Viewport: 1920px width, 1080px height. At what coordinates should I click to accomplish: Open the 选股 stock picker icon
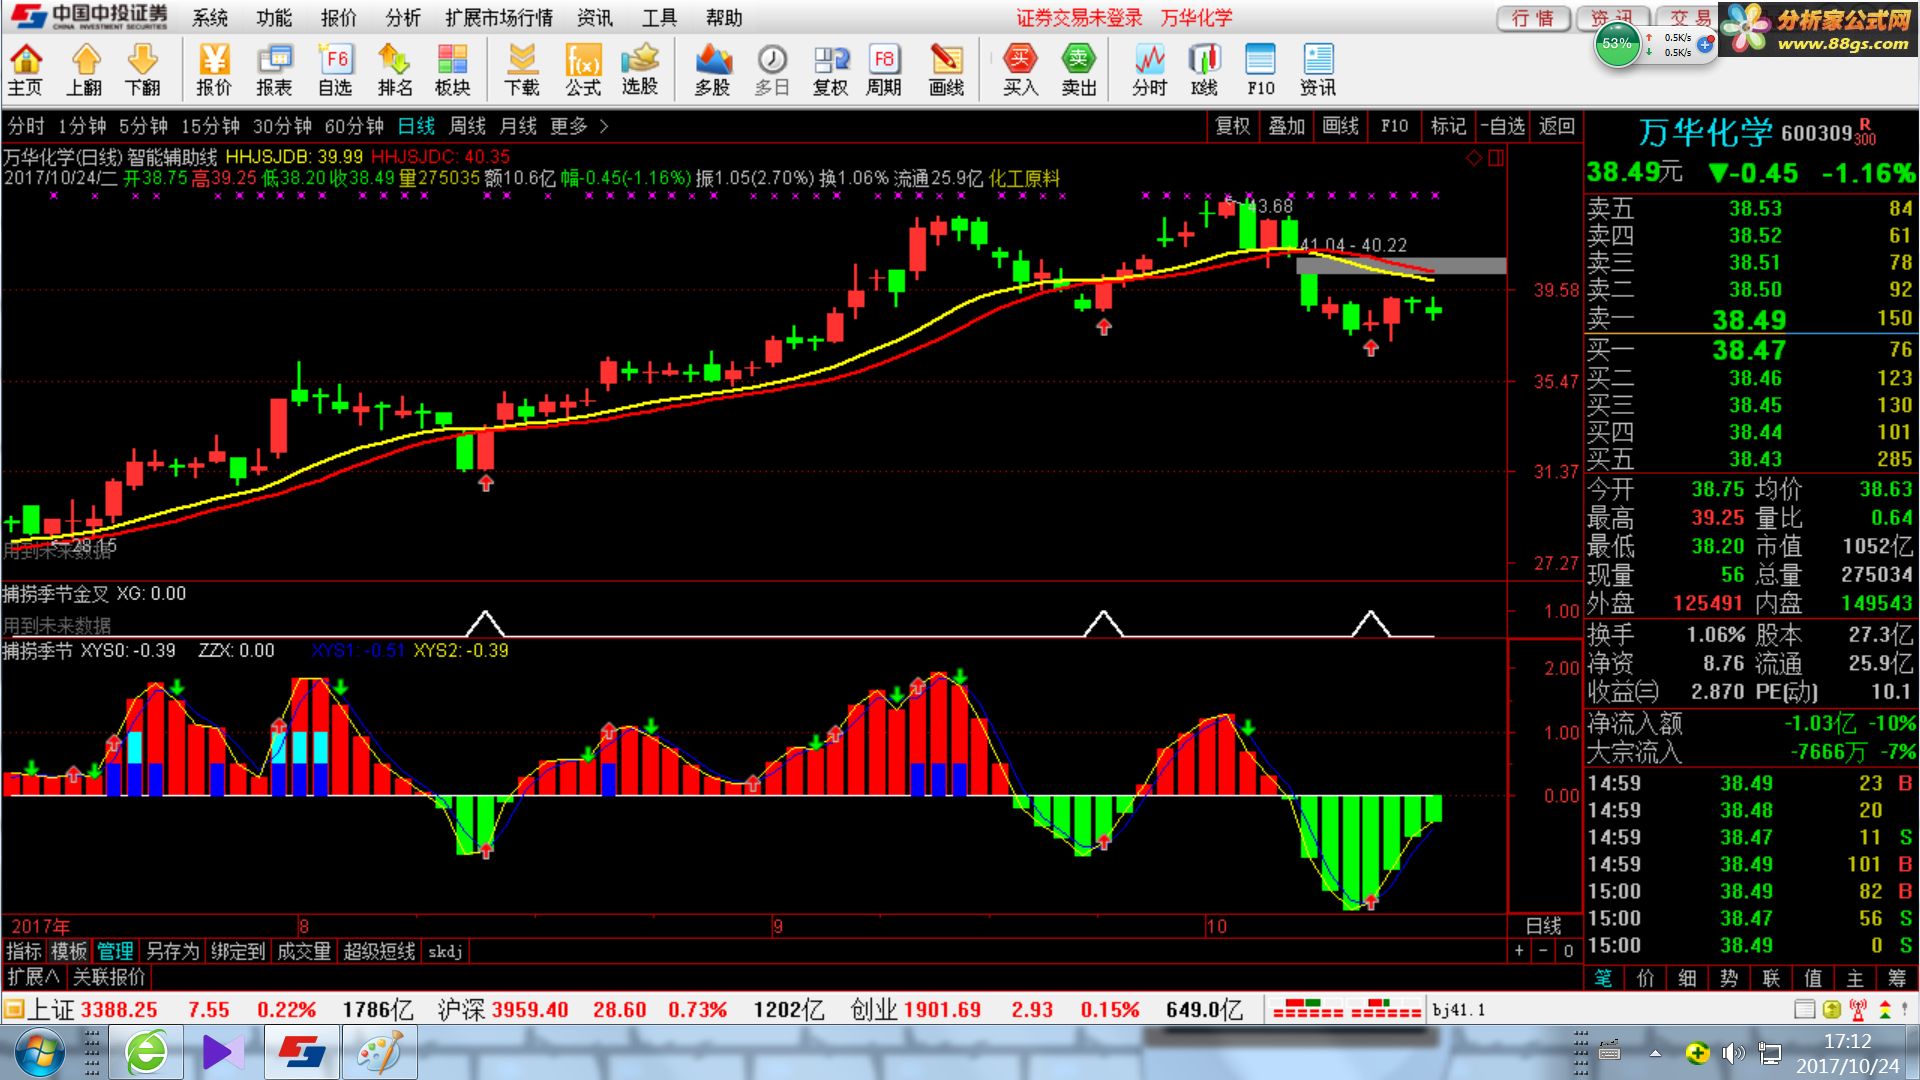point(640,70)
